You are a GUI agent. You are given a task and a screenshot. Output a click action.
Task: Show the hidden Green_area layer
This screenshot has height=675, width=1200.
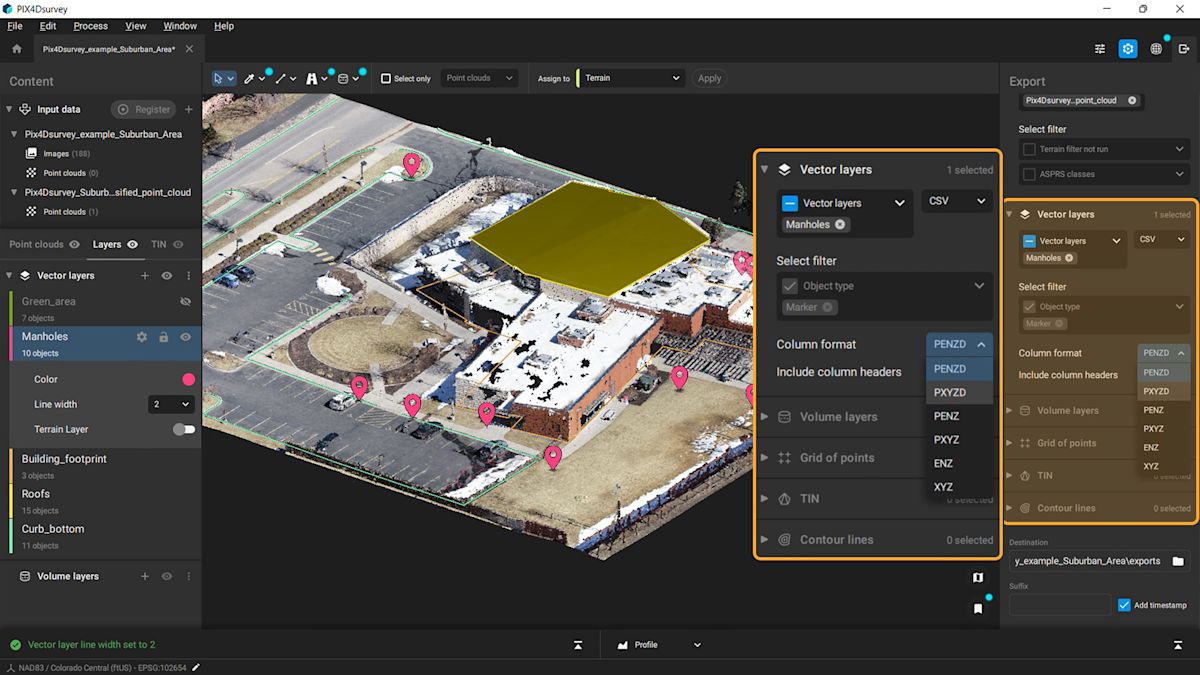[x=184, y=301]
